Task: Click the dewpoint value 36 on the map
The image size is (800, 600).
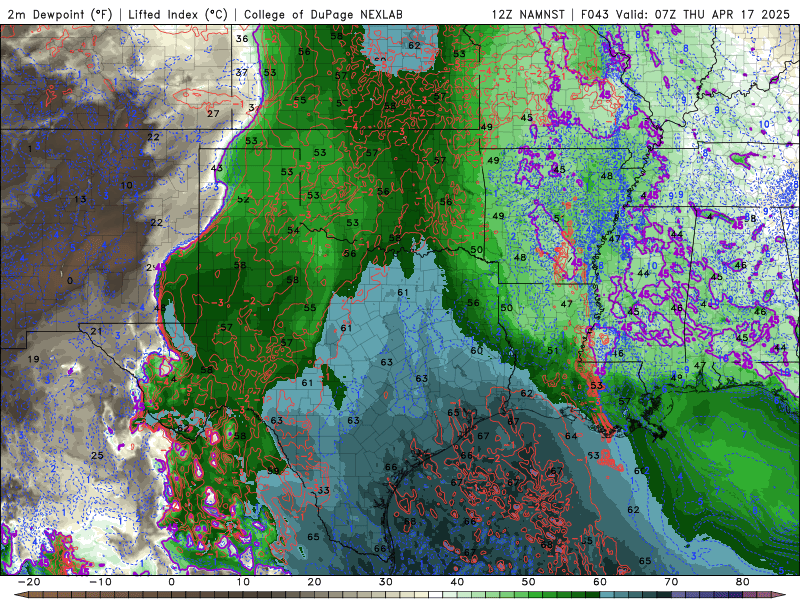Action: 242,39
